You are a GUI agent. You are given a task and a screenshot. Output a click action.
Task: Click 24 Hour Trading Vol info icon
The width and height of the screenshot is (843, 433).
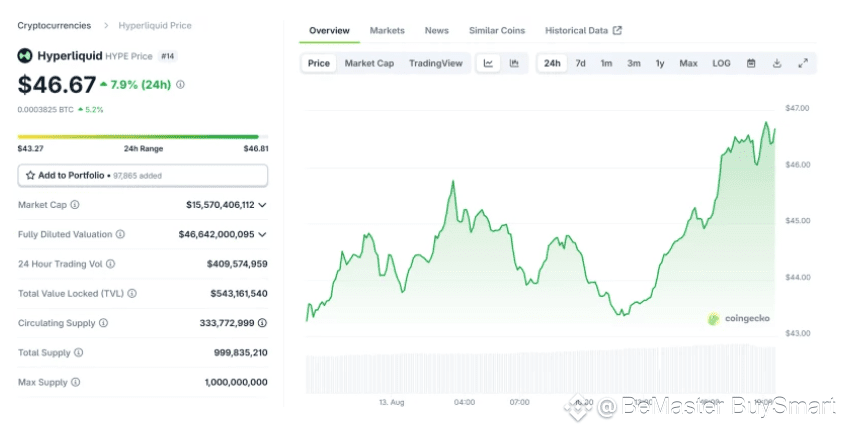coord(110,264)
